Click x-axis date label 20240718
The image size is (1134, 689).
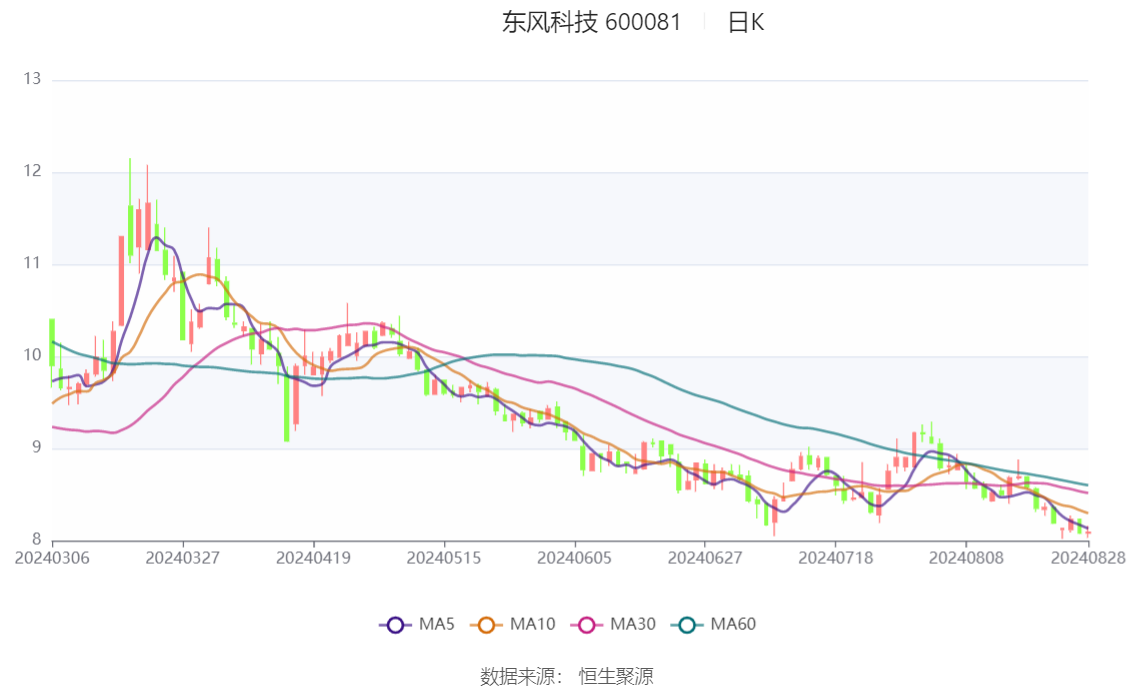point(835,558)
